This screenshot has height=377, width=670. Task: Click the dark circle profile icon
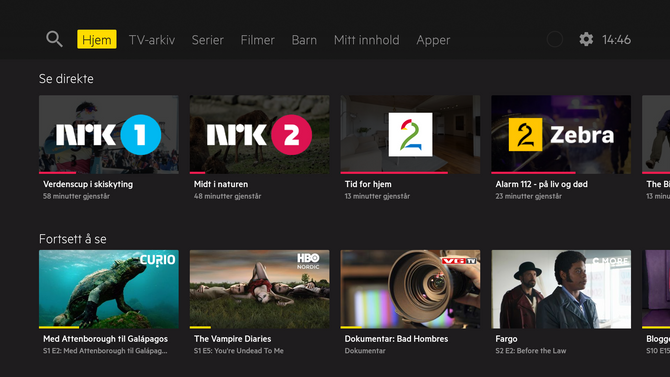point(555,39)
